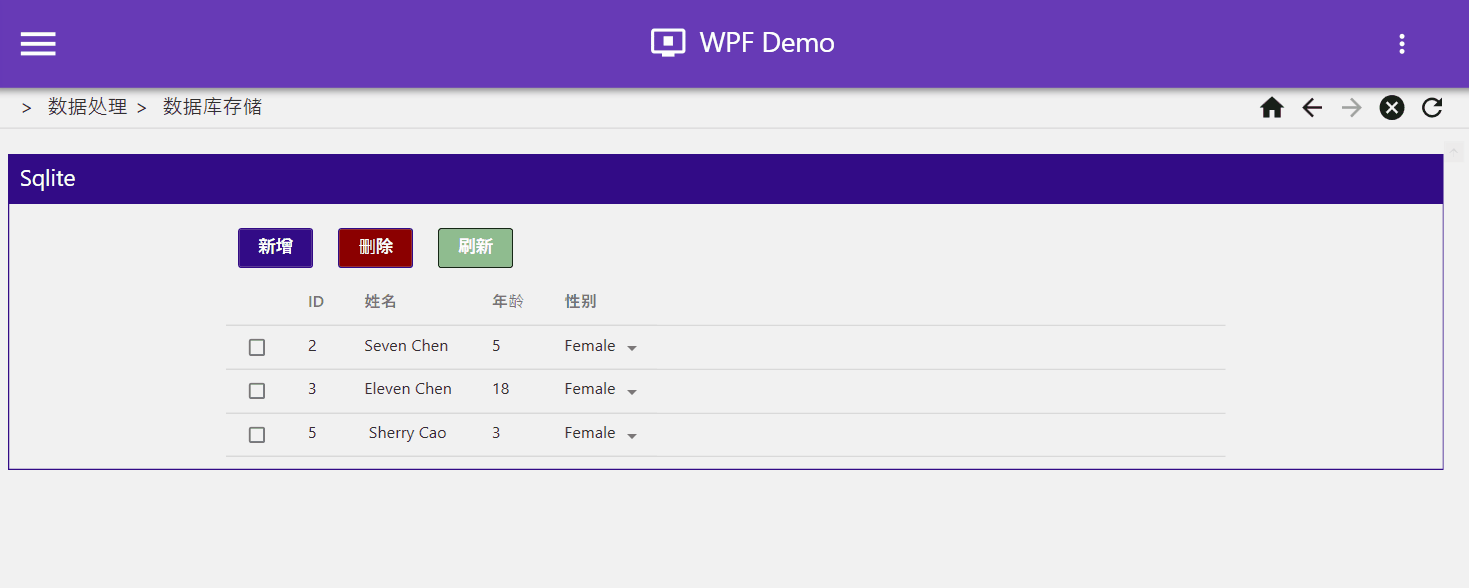Click the WPF Demo monitor logo icon

[668, 43]
